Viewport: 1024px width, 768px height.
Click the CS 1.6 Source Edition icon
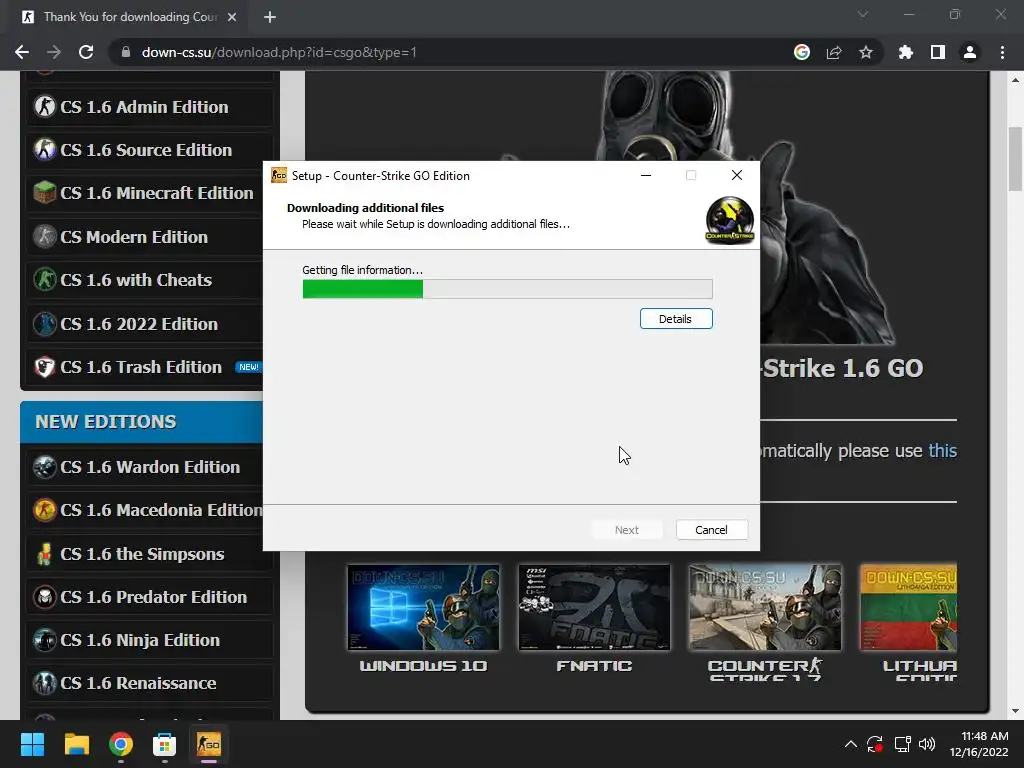tap(44, 150)
